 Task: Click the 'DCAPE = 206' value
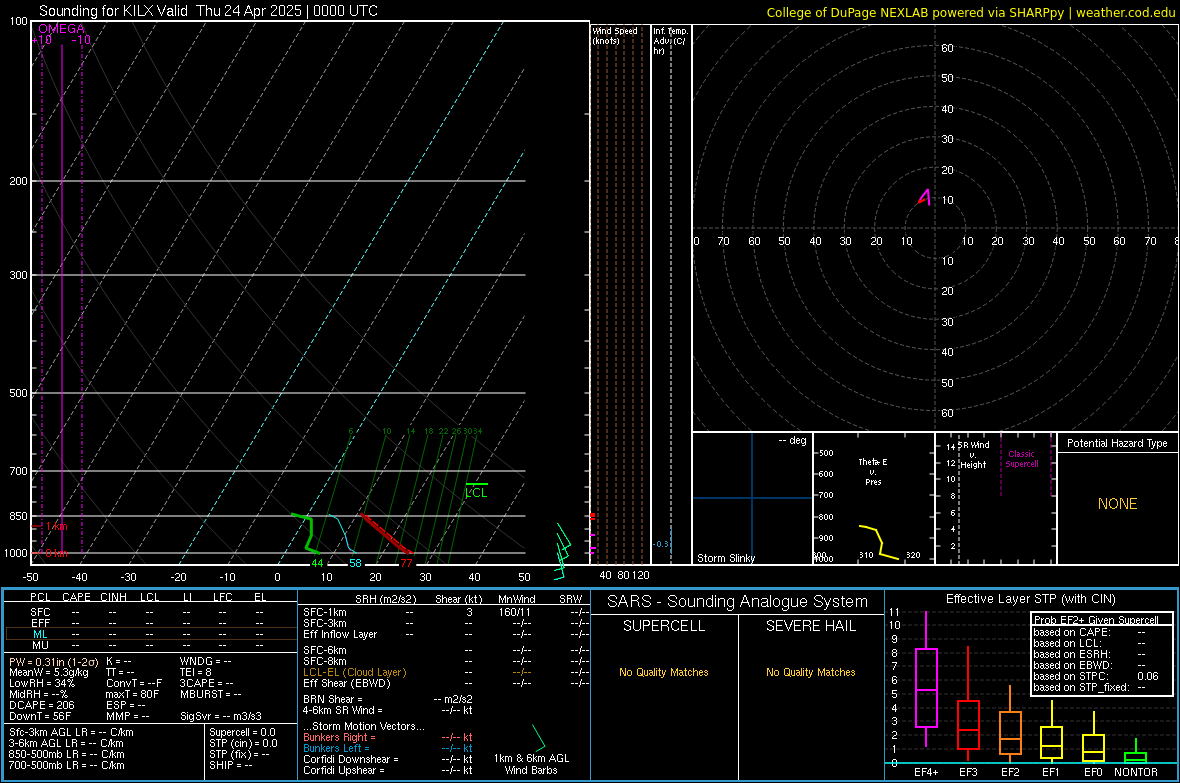41,705
